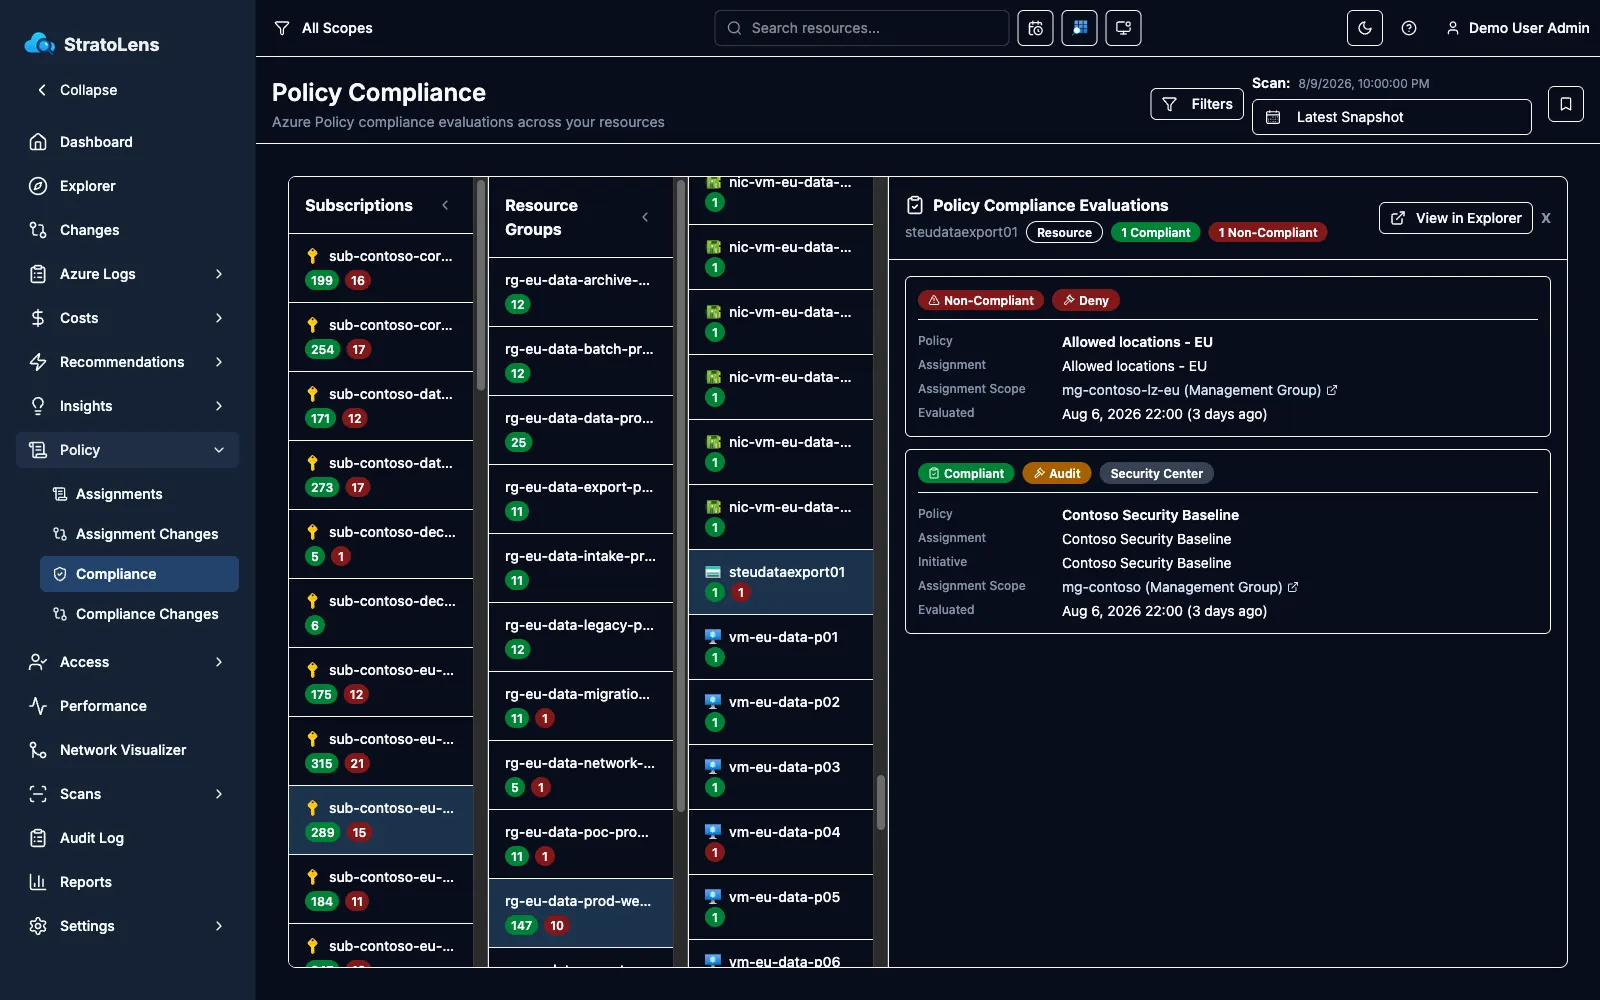
Task: Open the Dashboard page
Action: click(128, 142)
